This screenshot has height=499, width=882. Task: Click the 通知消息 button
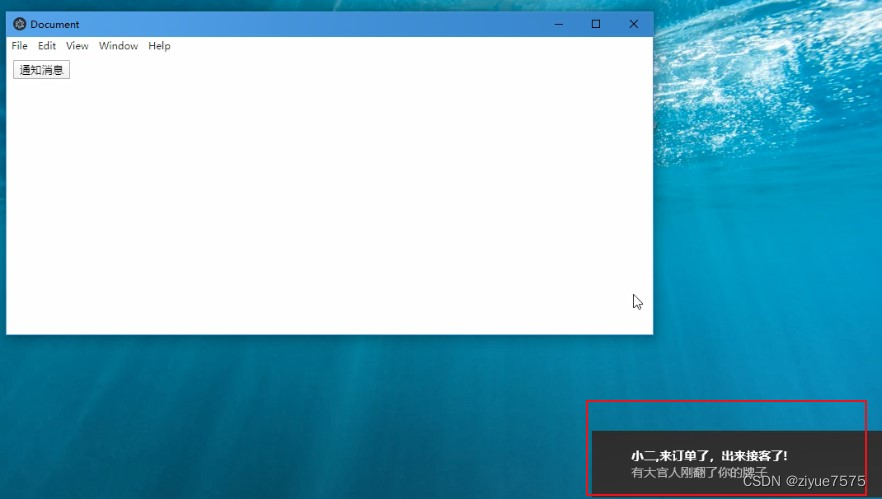click(x=42, y=70)
